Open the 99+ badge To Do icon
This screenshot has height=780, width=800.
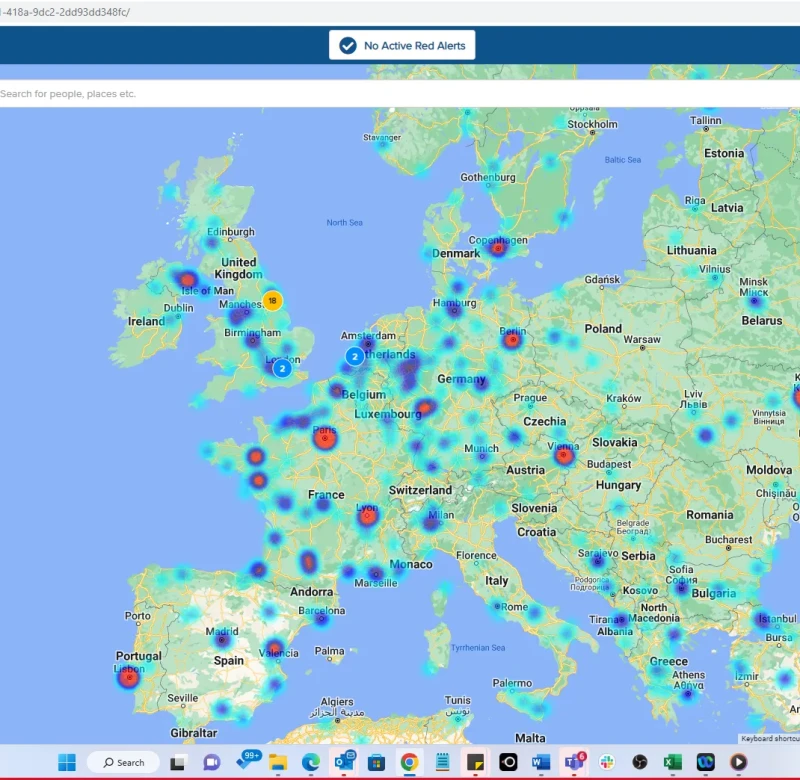tap(248, 760)
